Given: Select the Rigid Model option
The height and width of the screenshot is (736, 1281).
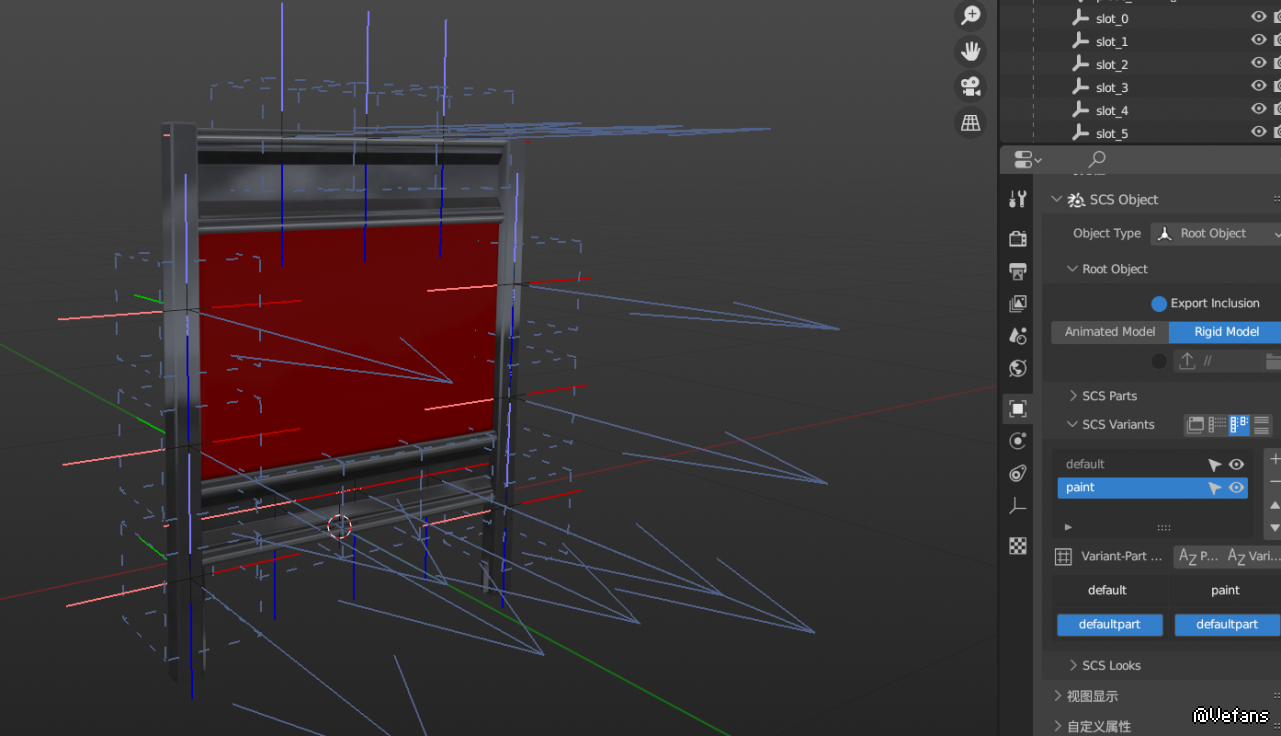Looking at the screenshot, I should [1226, 332].
